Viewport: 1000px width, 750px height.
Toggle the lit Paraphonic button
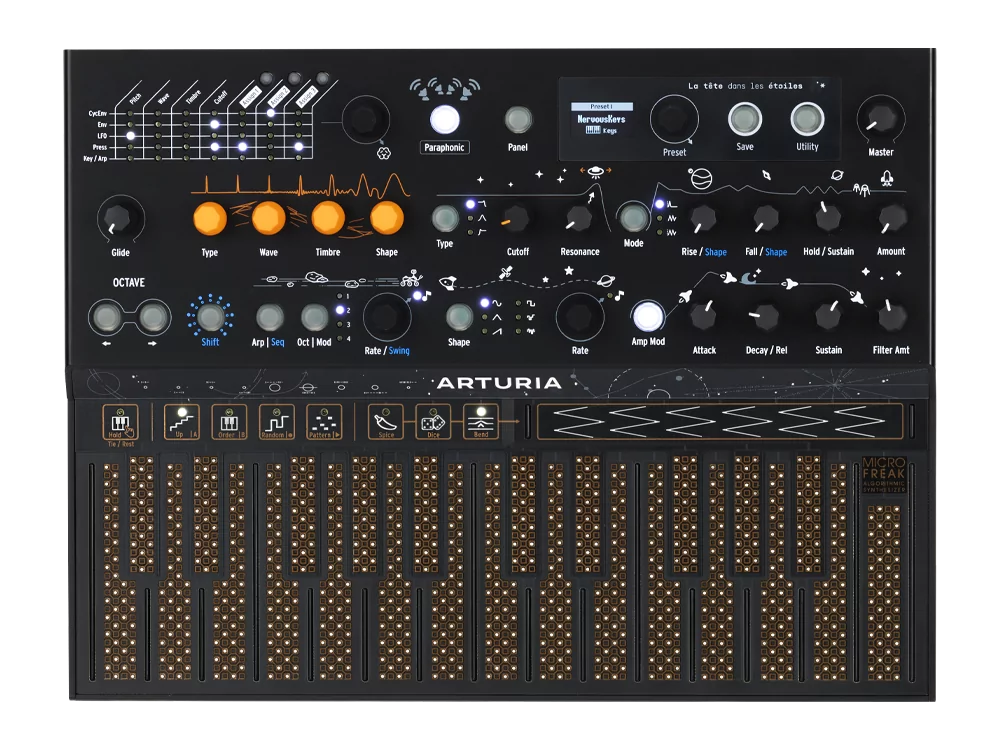point(445,119)
